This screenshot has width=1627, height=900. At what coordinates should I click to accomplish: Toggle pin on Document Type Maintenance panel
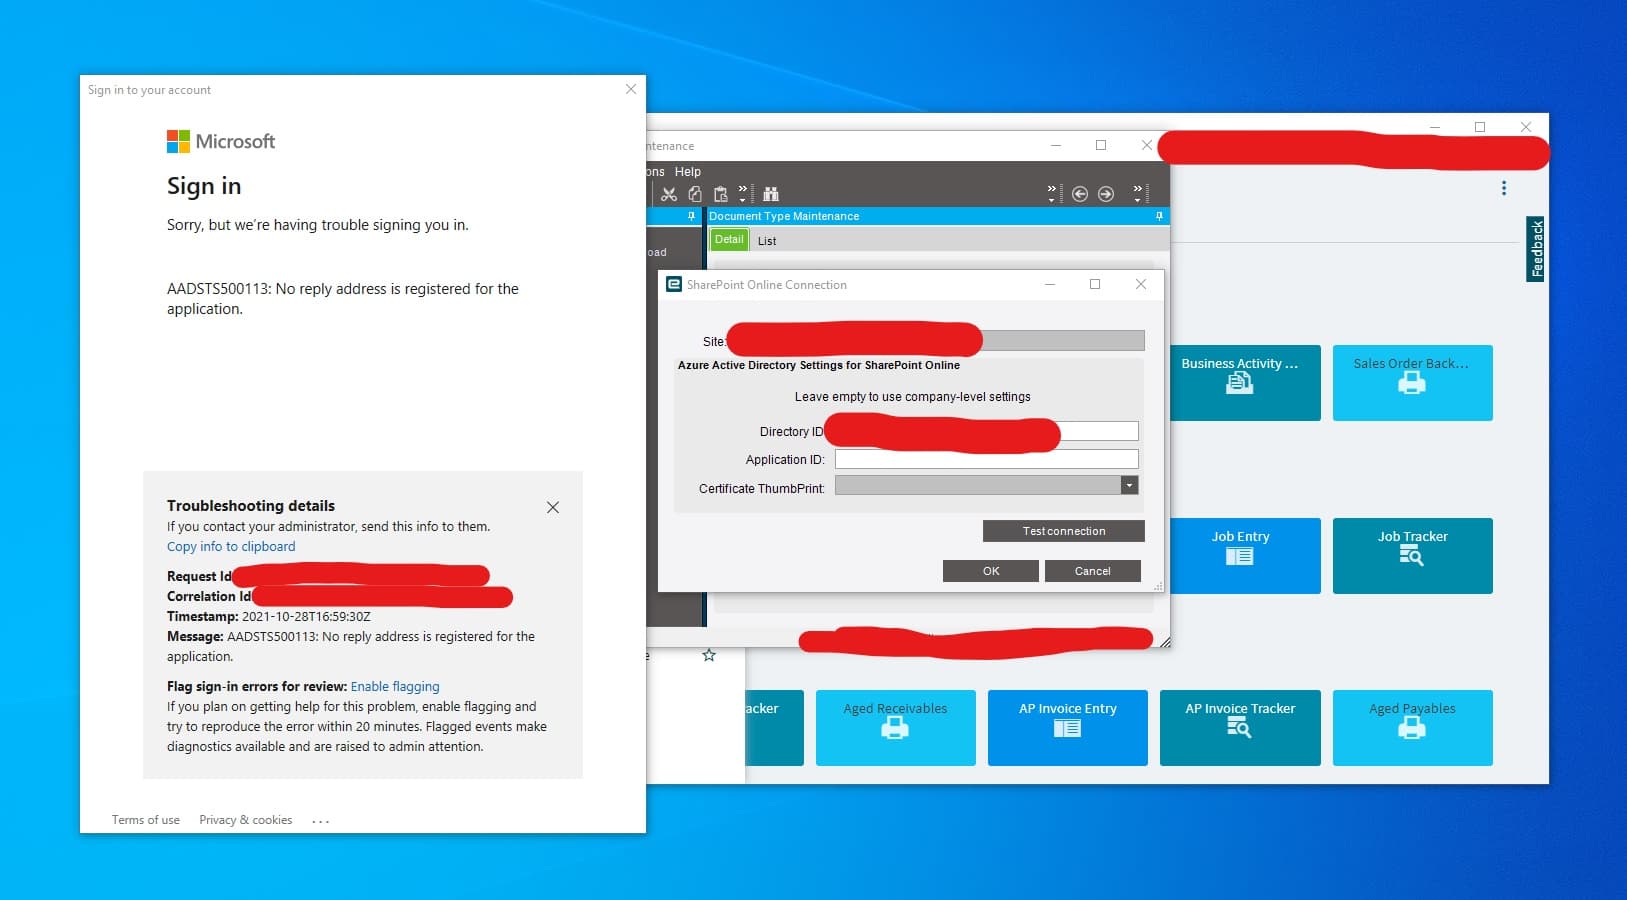1159,216
